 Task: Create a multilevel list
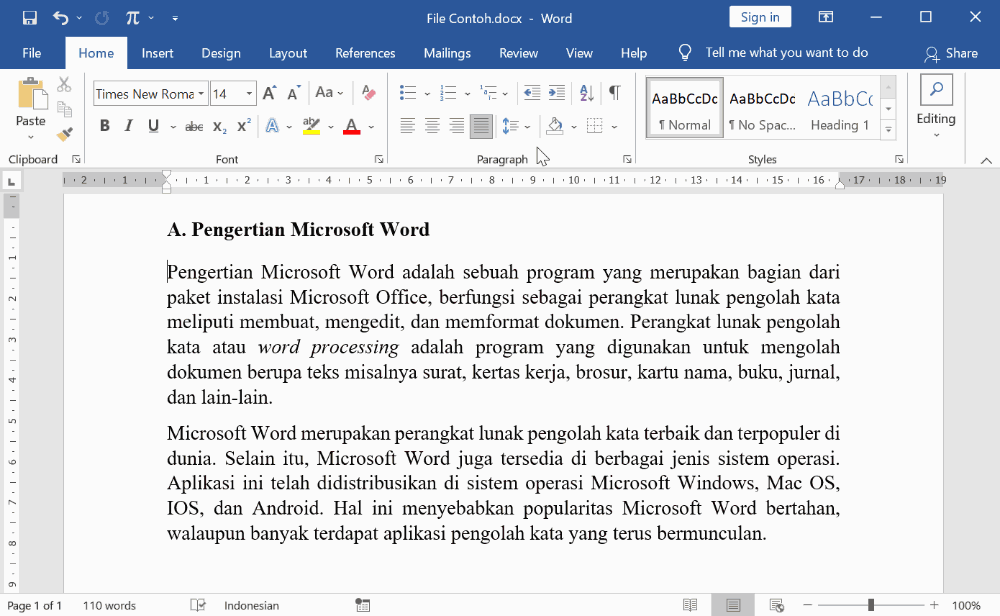tap(489, 93)
